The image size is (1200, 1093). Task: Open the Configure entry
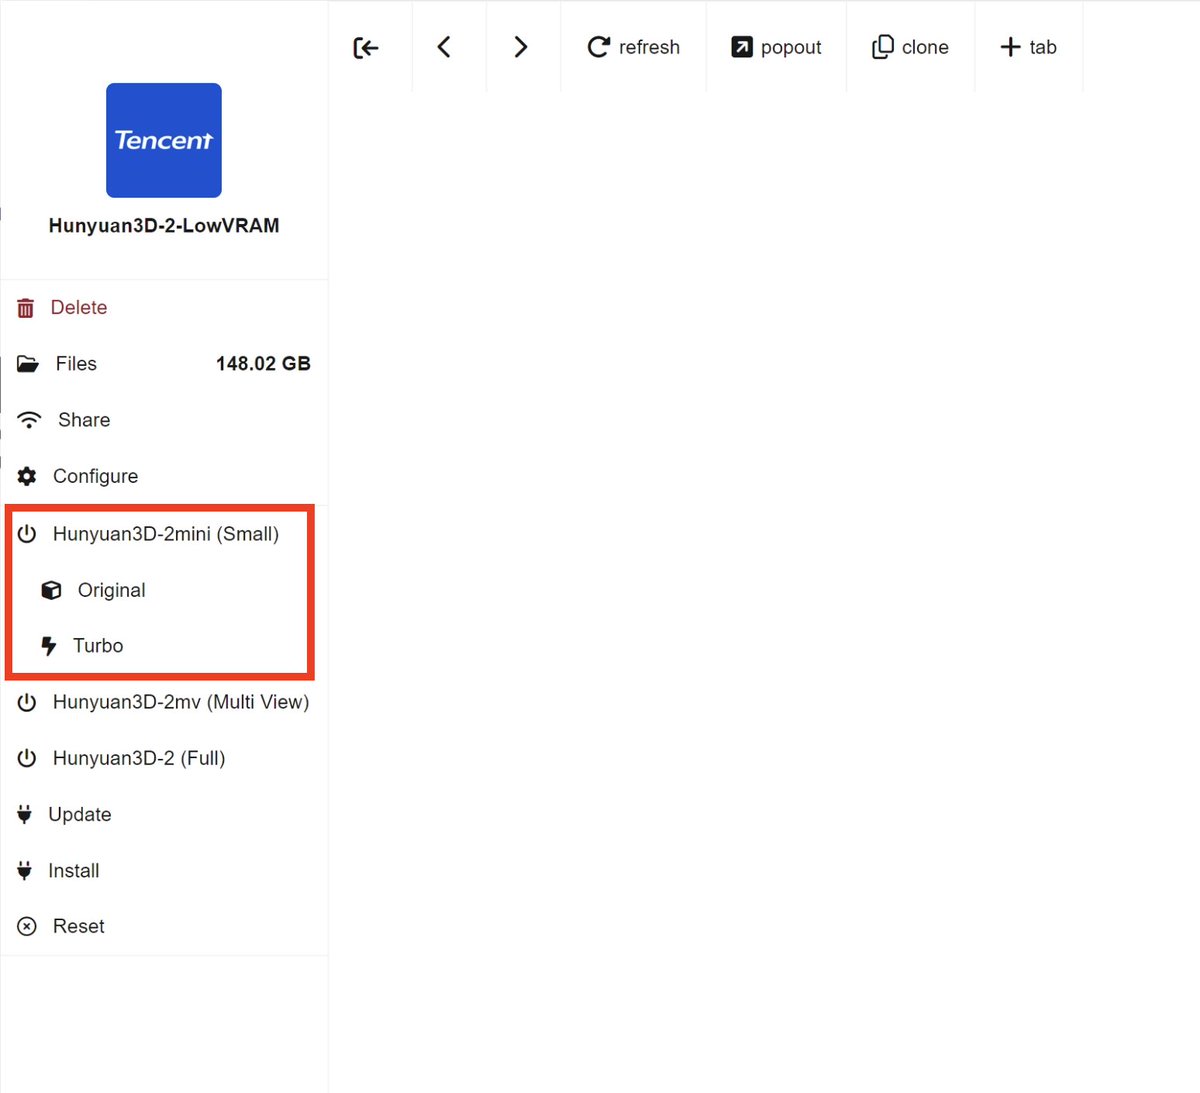[164, 476]
